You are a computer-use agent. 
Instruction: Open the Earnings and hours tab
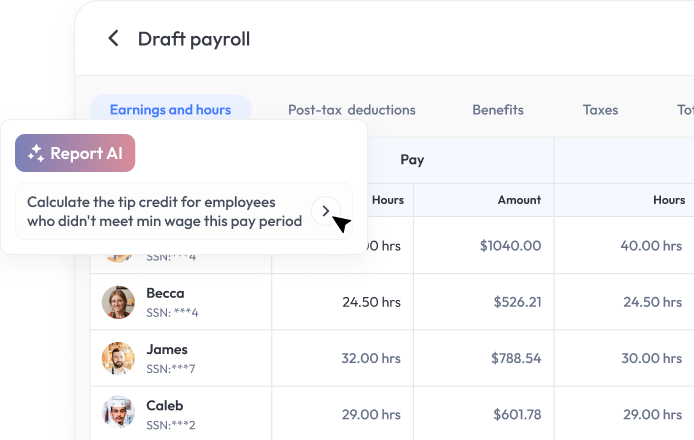coord(170,110)
